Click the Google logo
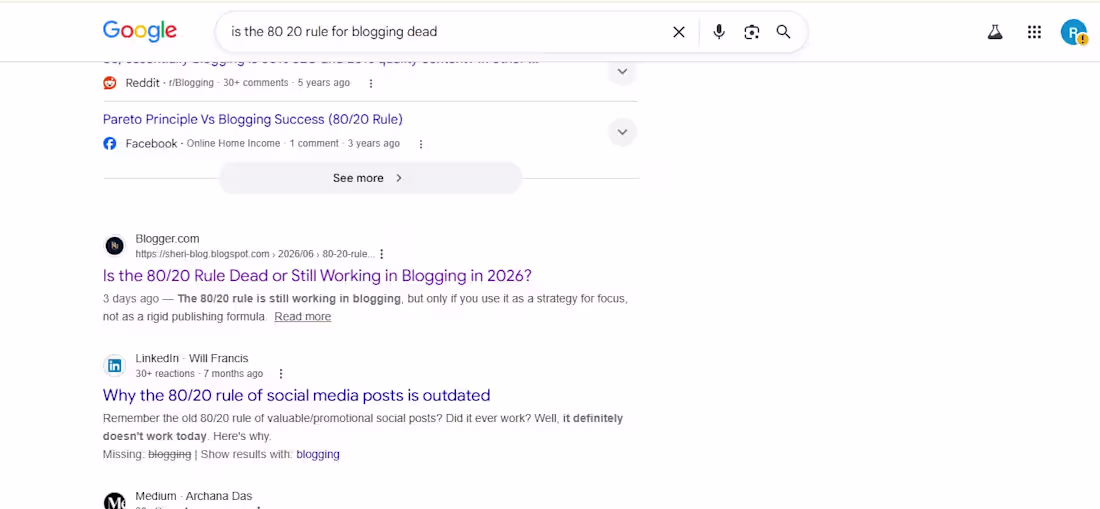The width and height of the screenshot is (1100, 509). click(140, 31)
